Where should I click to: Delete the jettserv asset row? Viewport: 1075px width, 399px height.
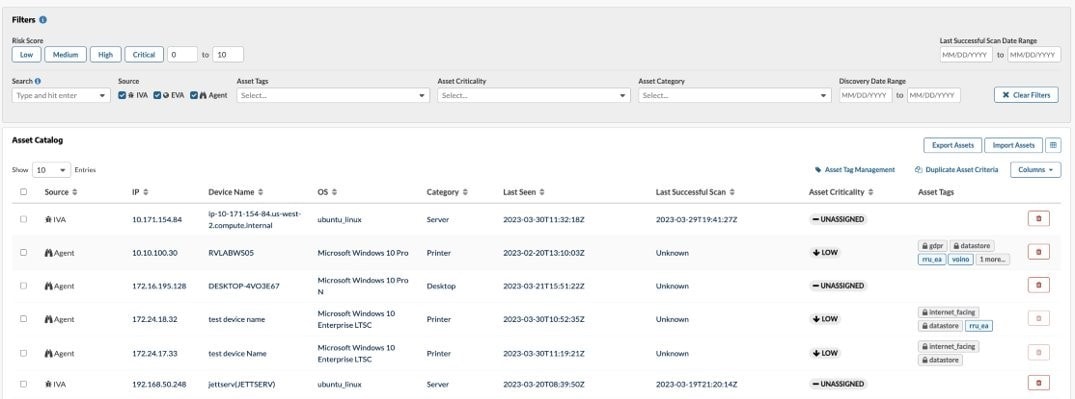click(x=1038, y=383)
